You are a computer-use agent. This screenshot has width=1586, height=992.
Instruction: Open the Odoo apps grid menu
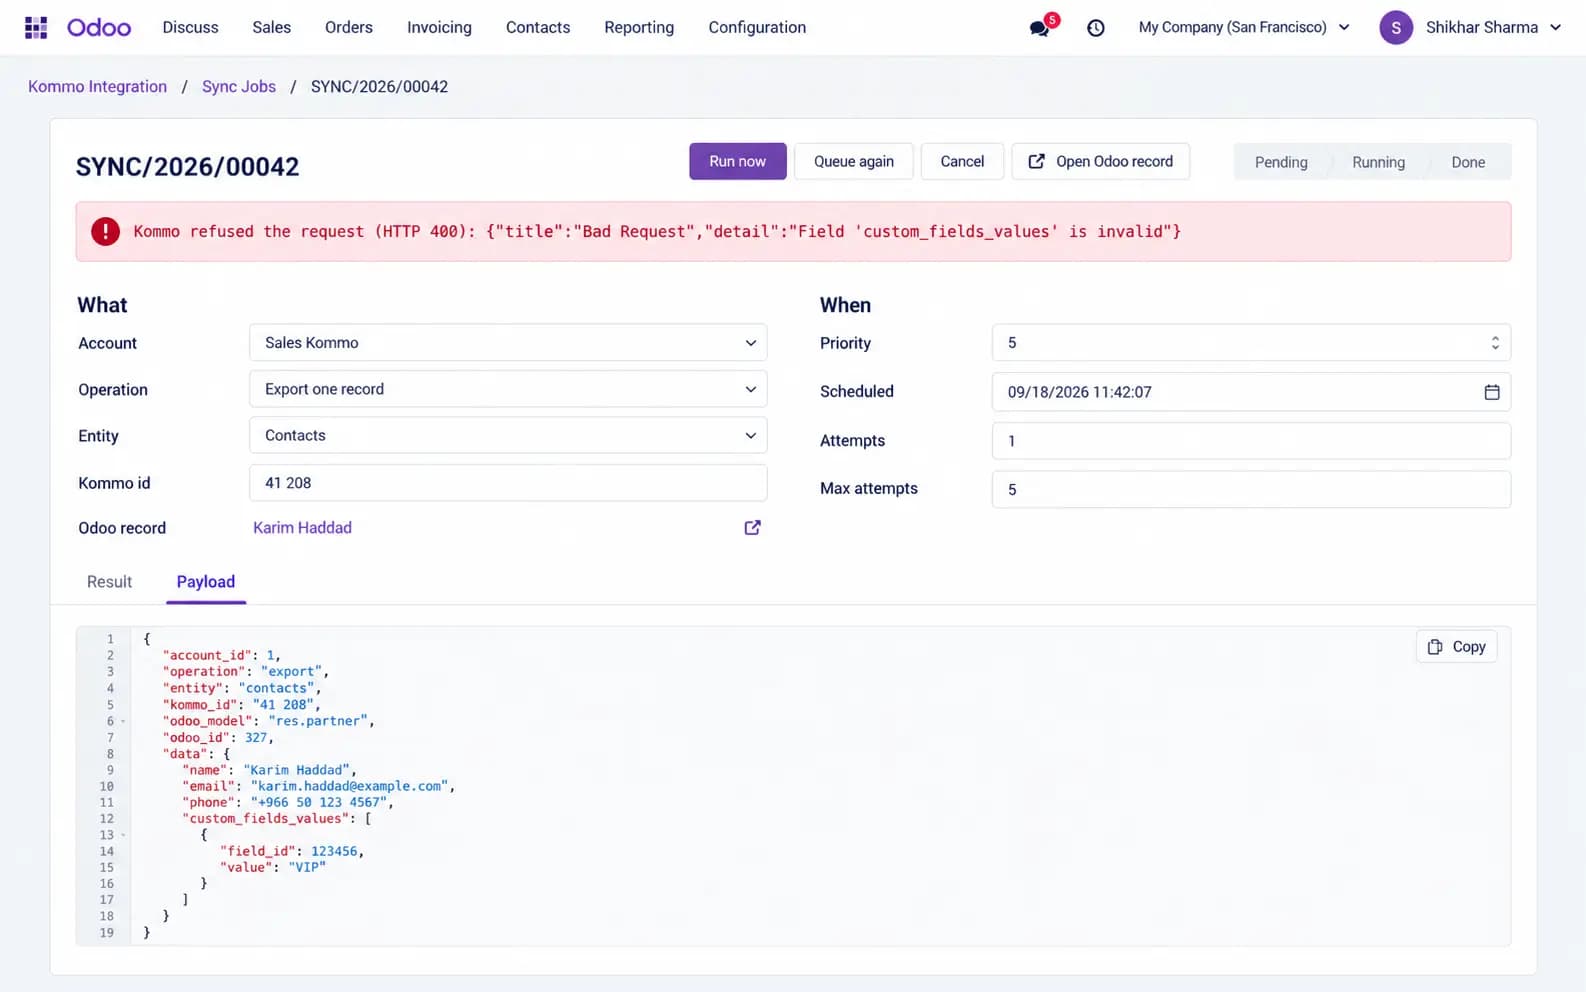(36, 27)
